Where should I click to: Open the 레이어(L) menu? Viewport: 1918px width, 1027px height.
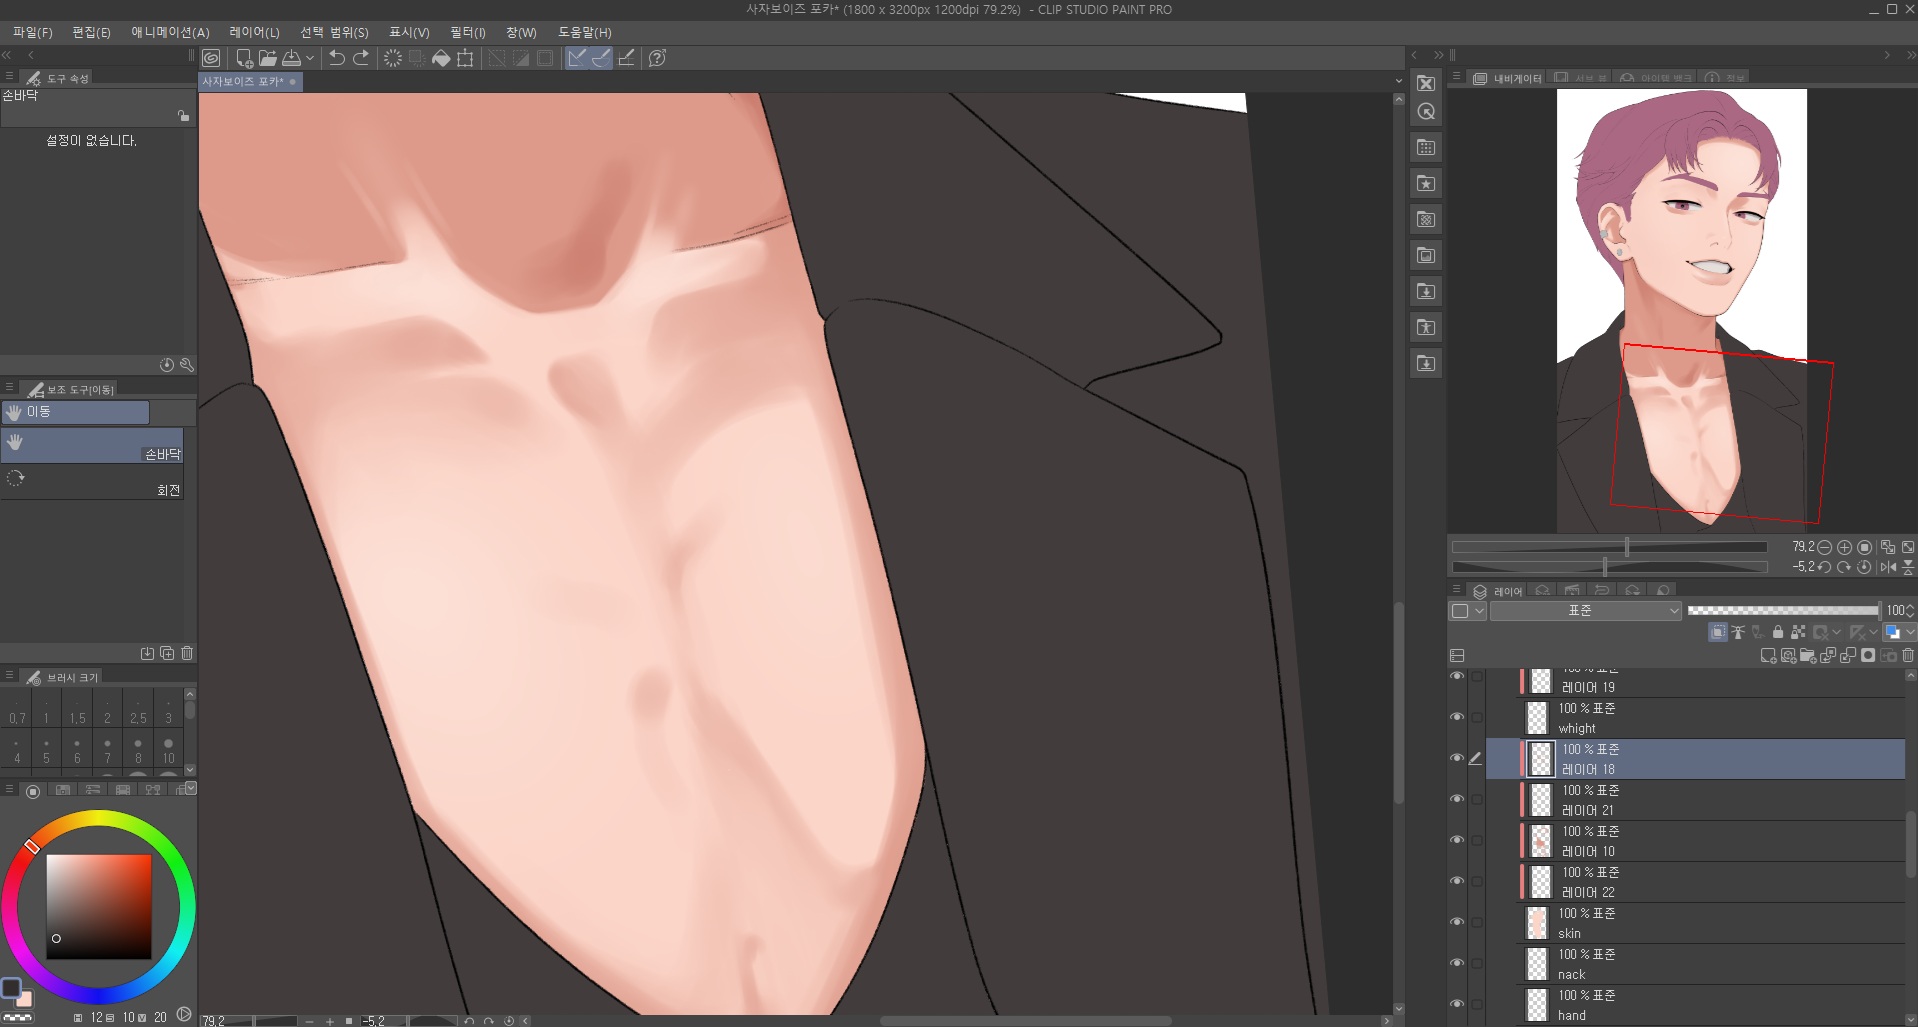pos(254,32)
